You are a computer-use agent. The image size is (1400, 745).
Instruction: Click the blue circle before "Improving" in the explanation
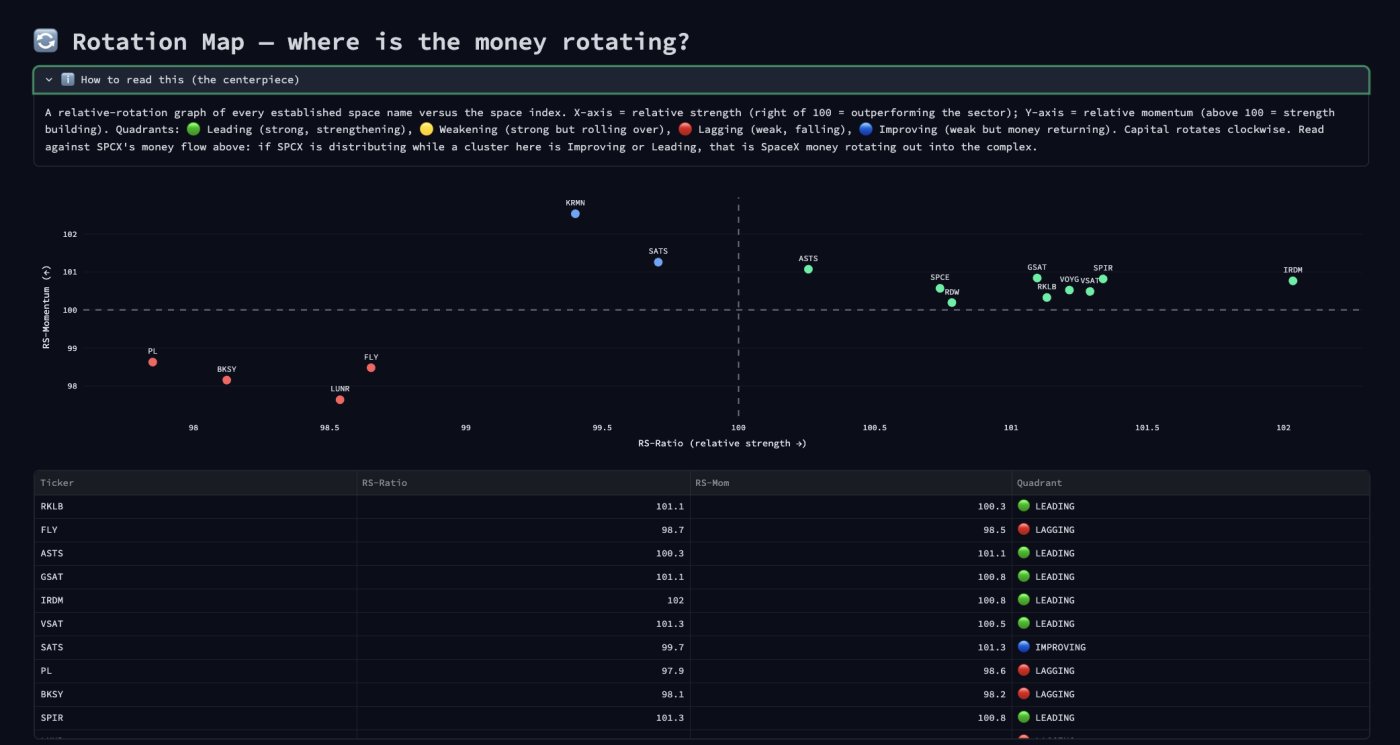pyautogui.click(x=866, y=130)
